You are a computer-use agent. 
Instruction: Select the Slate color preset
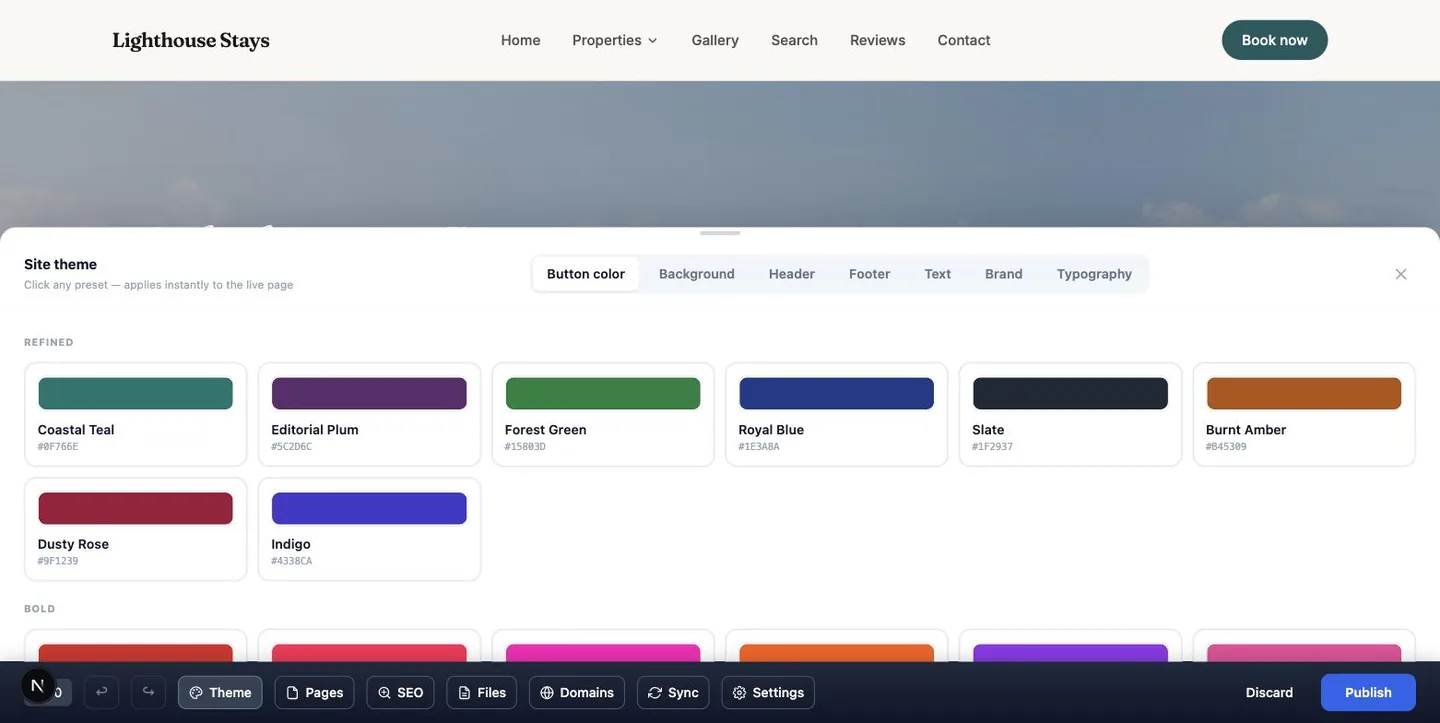1070,414
